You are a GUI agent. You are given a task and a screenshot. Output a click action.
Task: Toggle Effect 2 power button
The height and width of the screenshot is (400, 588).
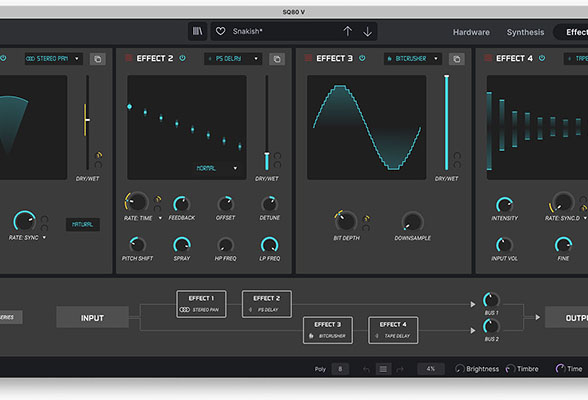point(182,58)
